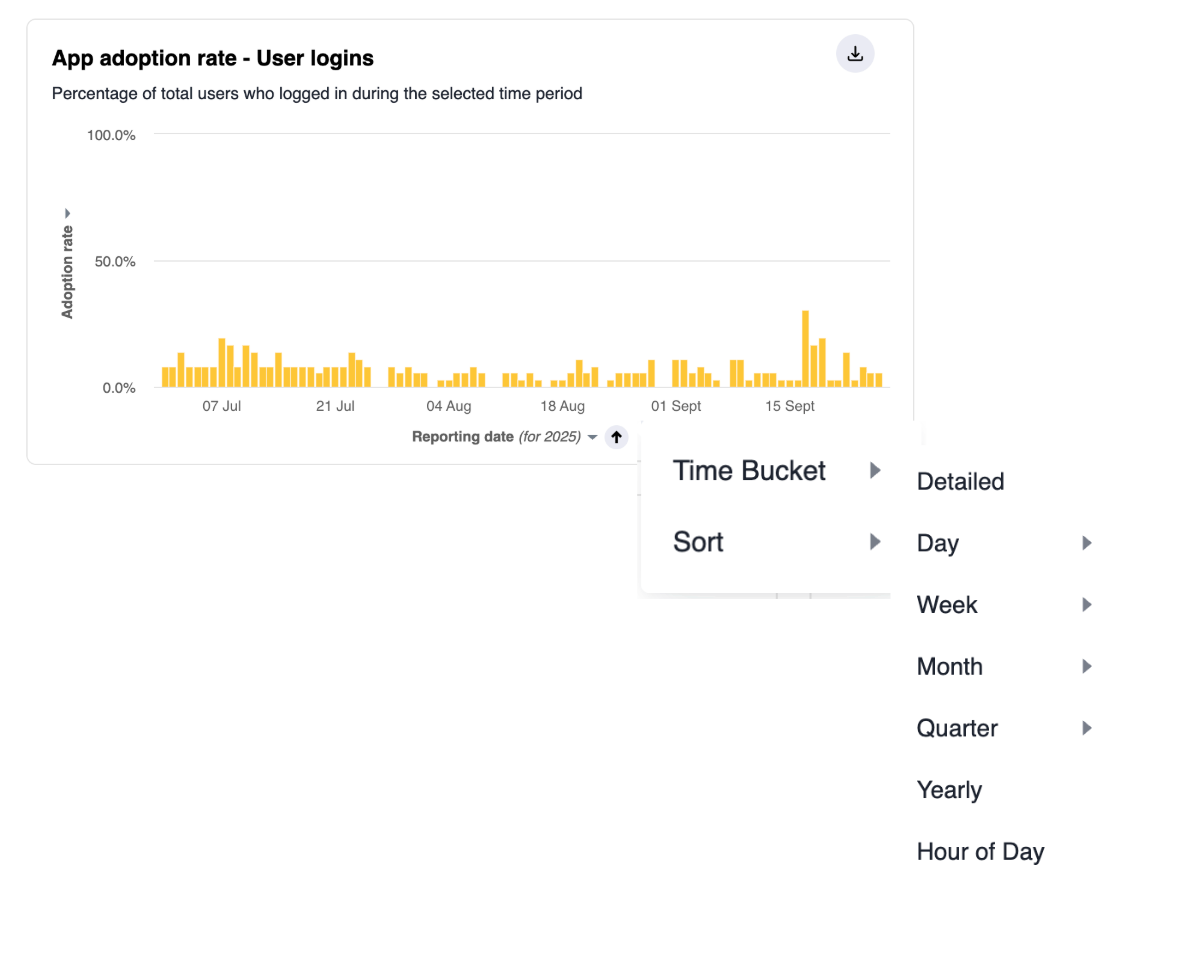This screenshot has height=962, width=1198.
Task: Open the Reporting date dropdown
Action: pyautogui.click(x=591, y=437)
